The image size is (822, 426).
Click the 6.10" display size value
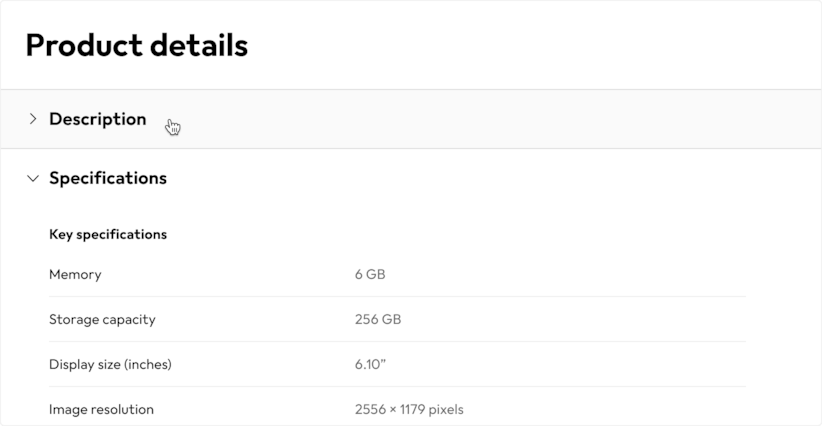[370, 364]
